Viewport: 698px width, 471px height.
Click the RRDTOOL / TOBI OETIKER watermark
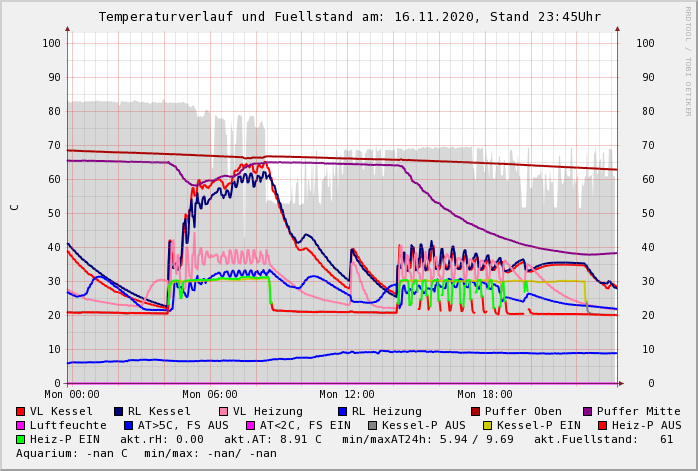click(687, 60)
